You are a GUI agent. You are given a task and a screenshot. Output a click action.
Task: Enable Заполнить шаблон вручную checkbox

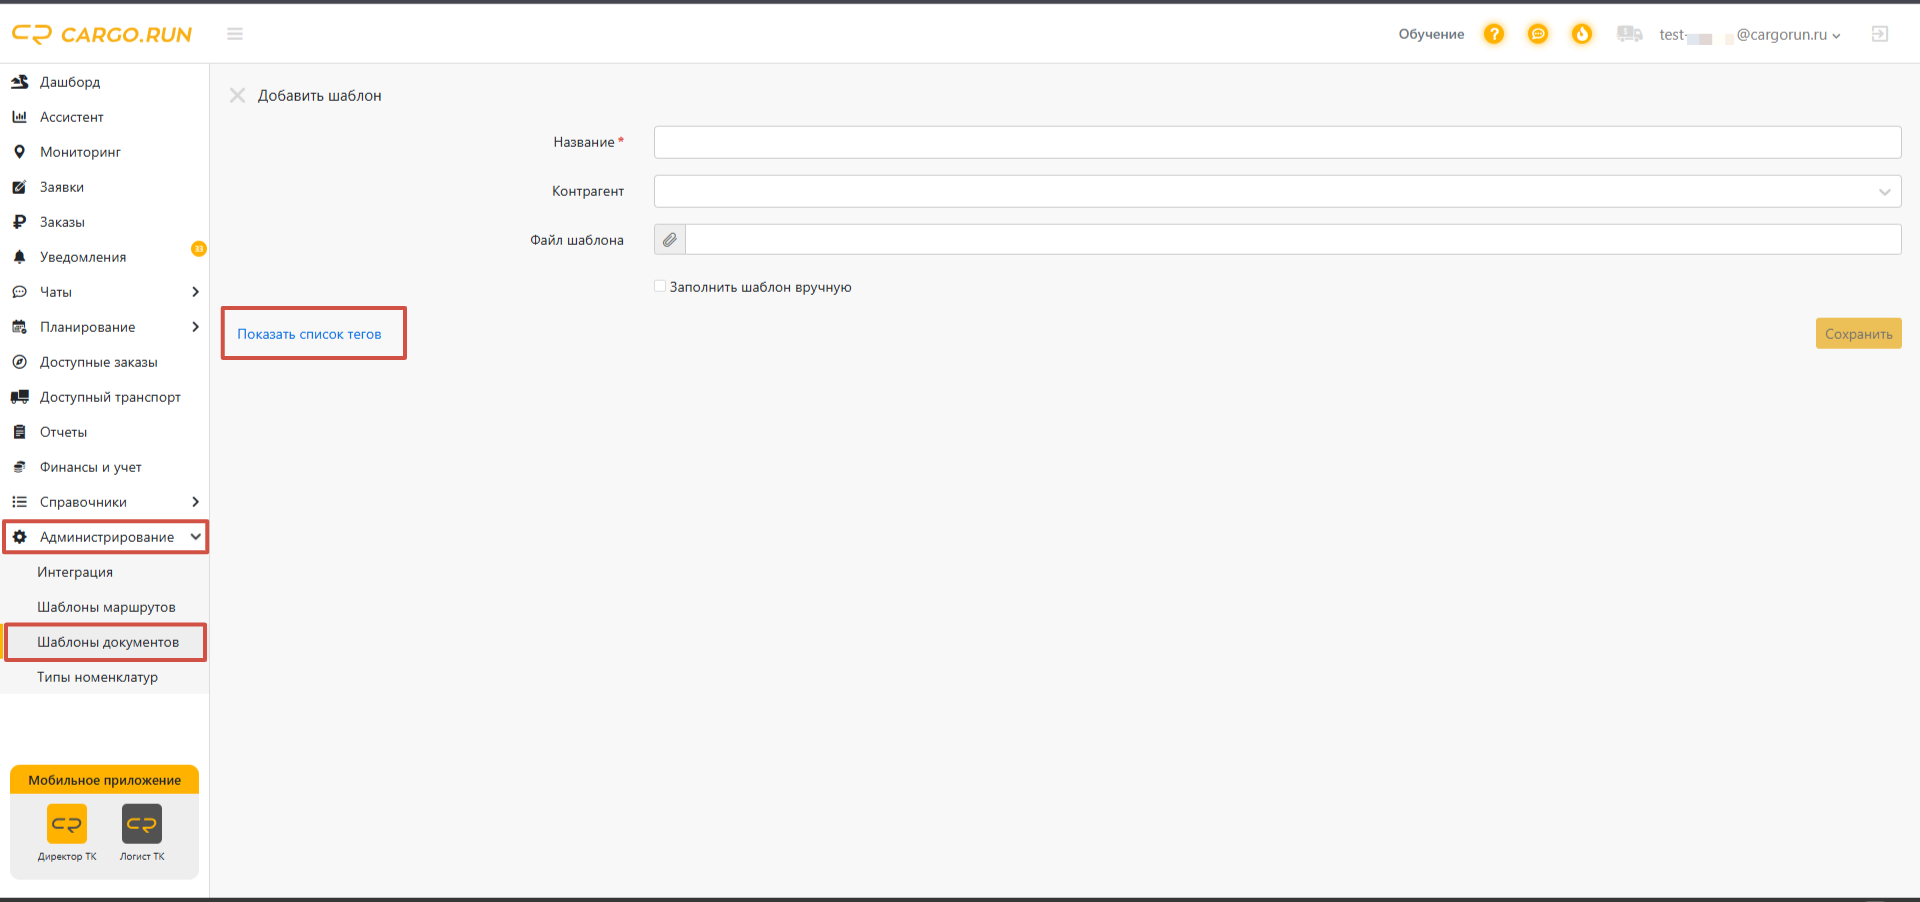(x=660, y=286)
